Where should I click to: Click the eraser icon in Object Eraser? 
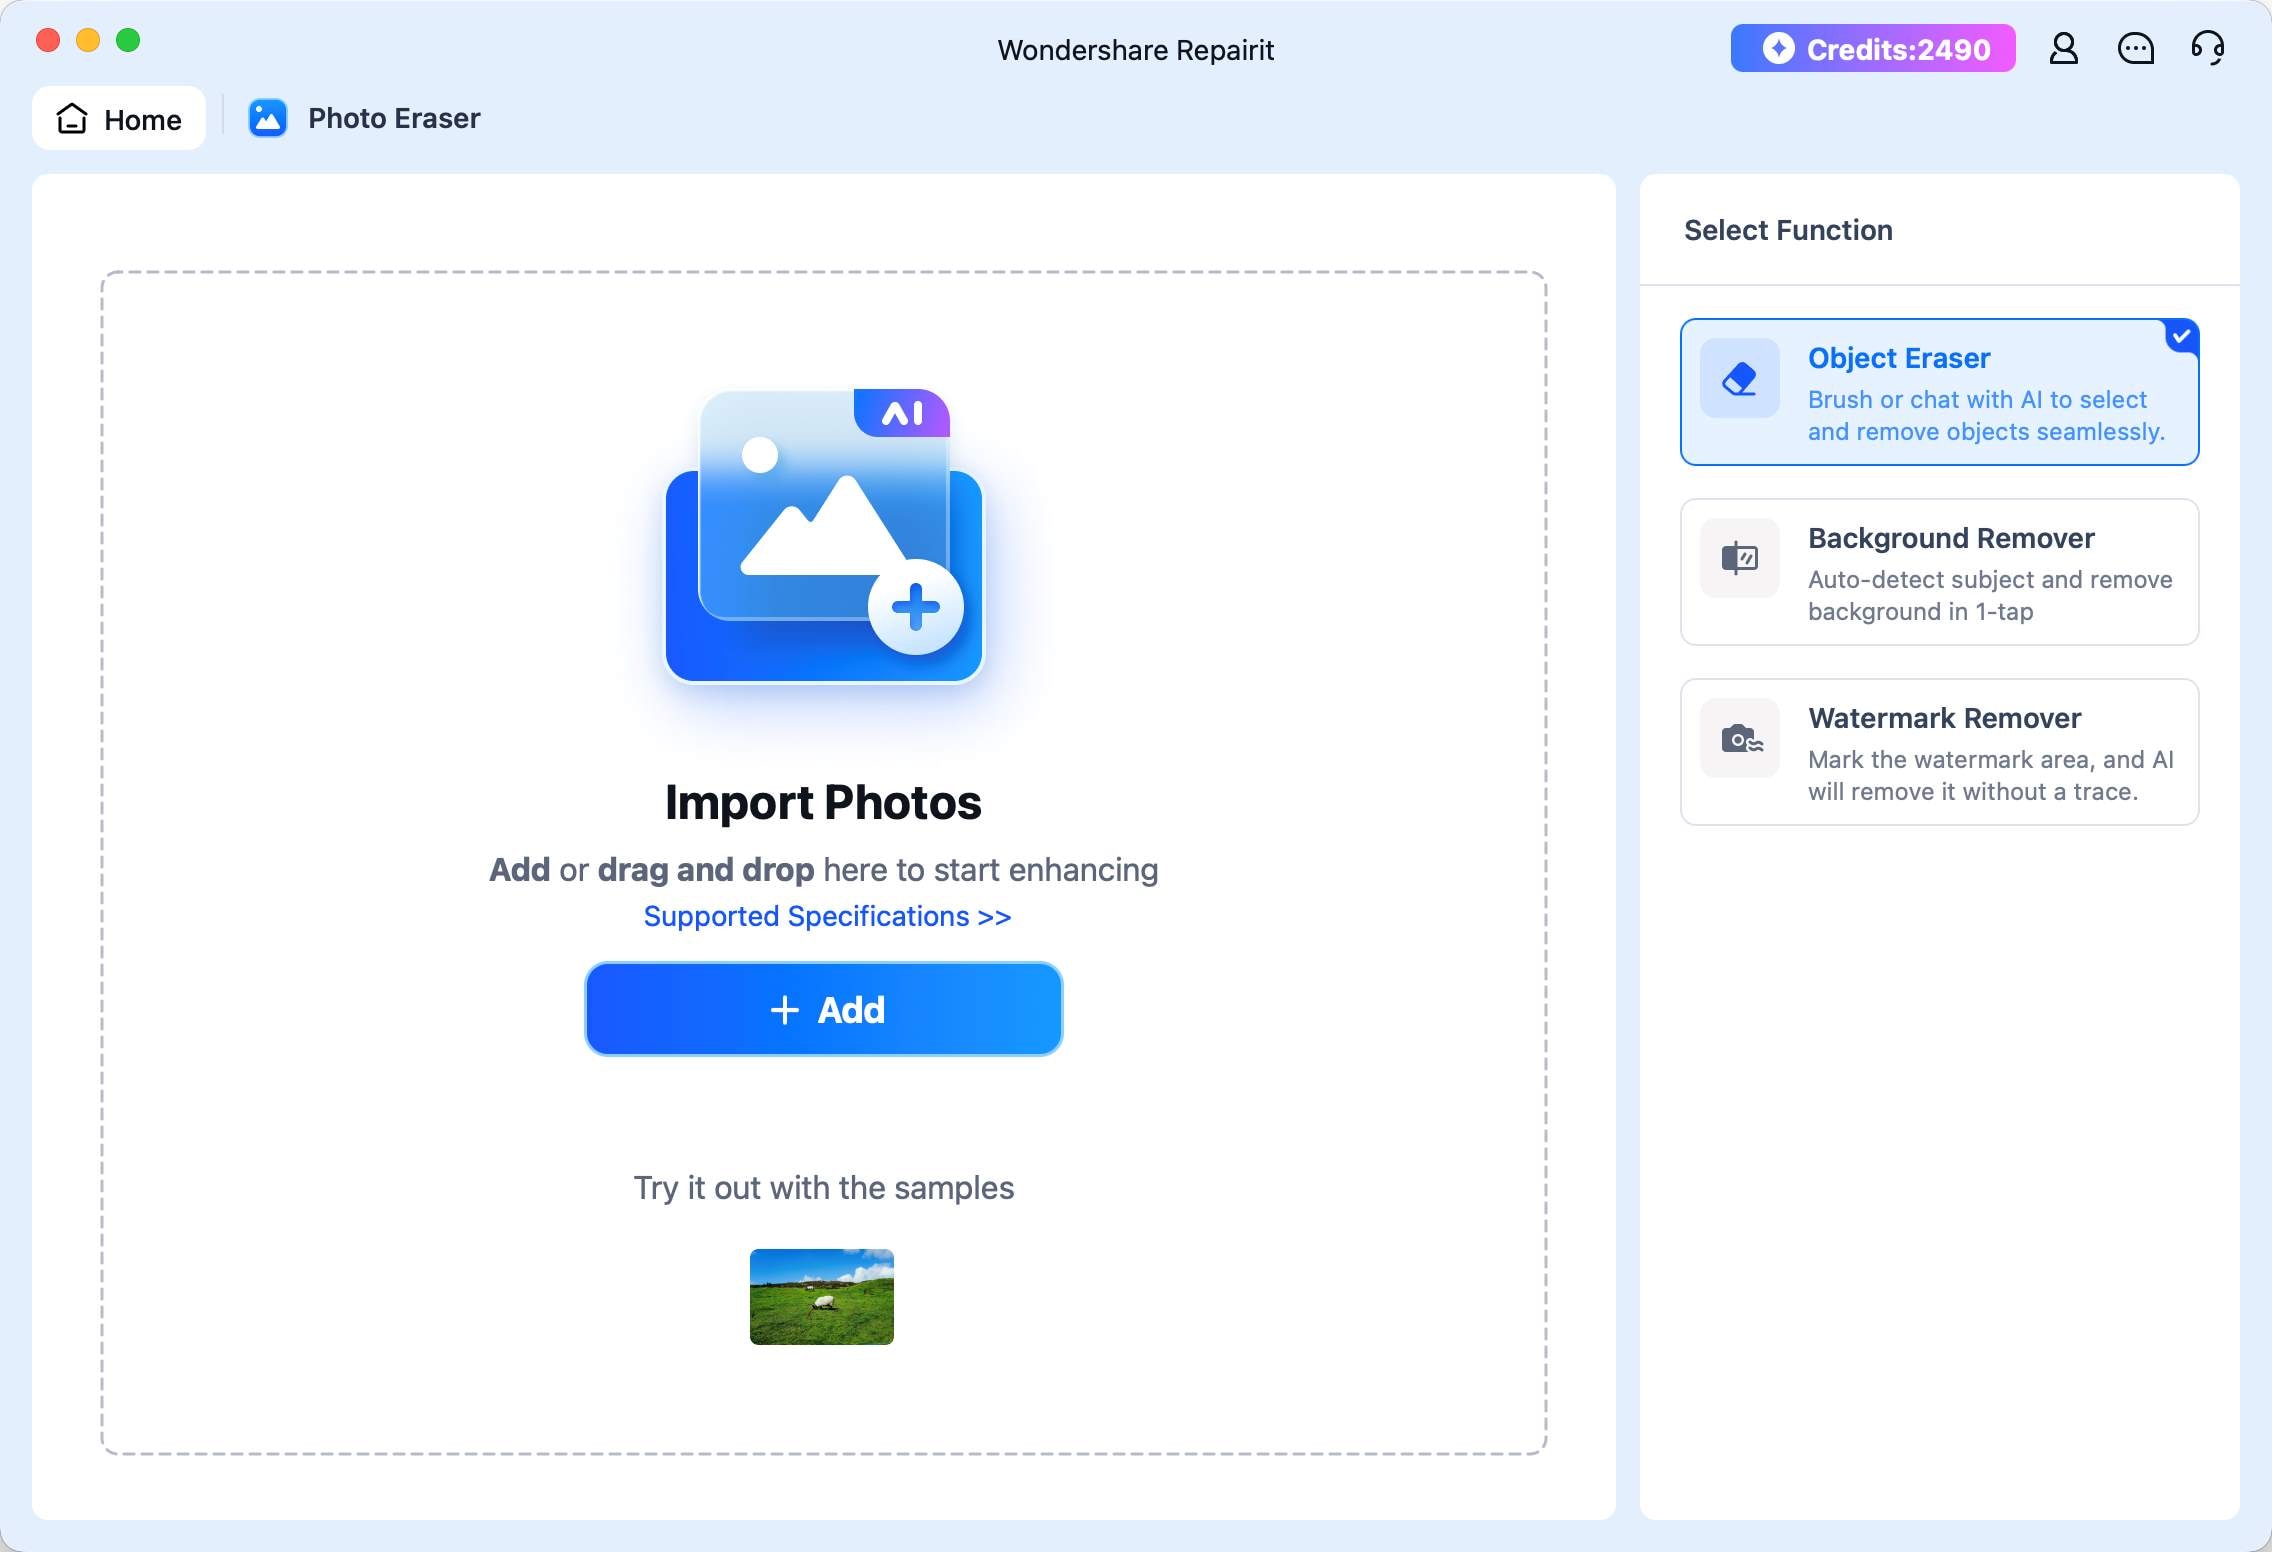[x=1739, y=378]
